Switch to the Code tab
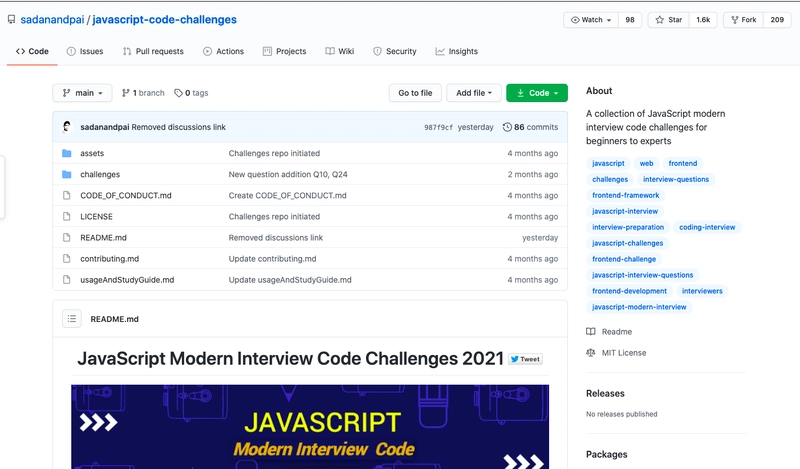 [x=32, y=51]
